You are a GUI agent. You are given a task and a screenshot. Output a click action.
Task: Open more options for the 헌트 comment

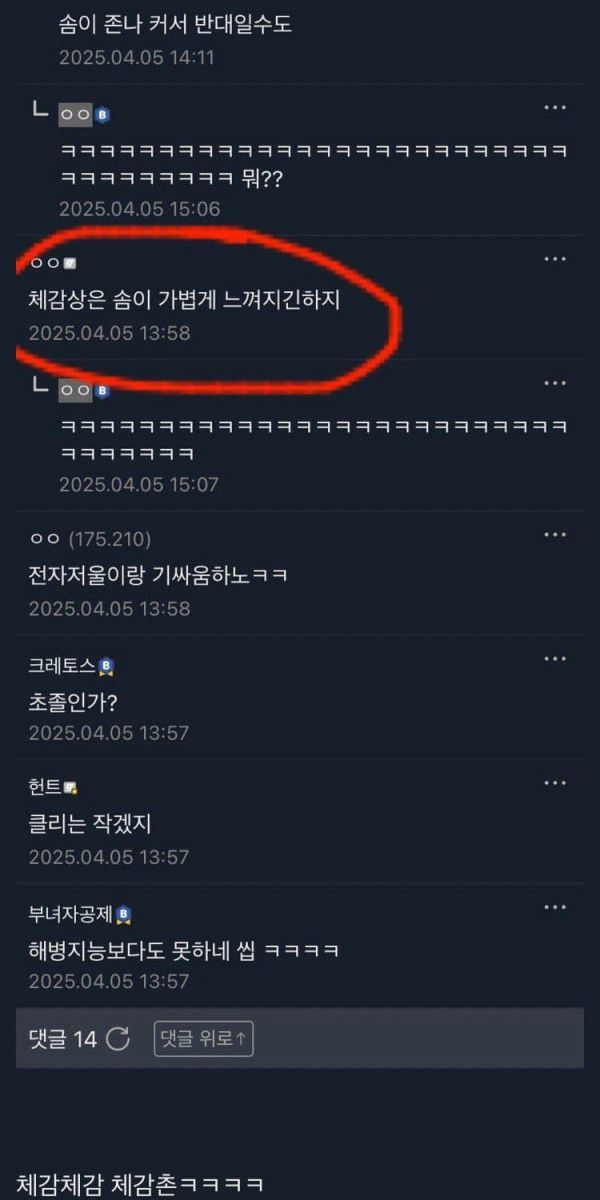555,783
